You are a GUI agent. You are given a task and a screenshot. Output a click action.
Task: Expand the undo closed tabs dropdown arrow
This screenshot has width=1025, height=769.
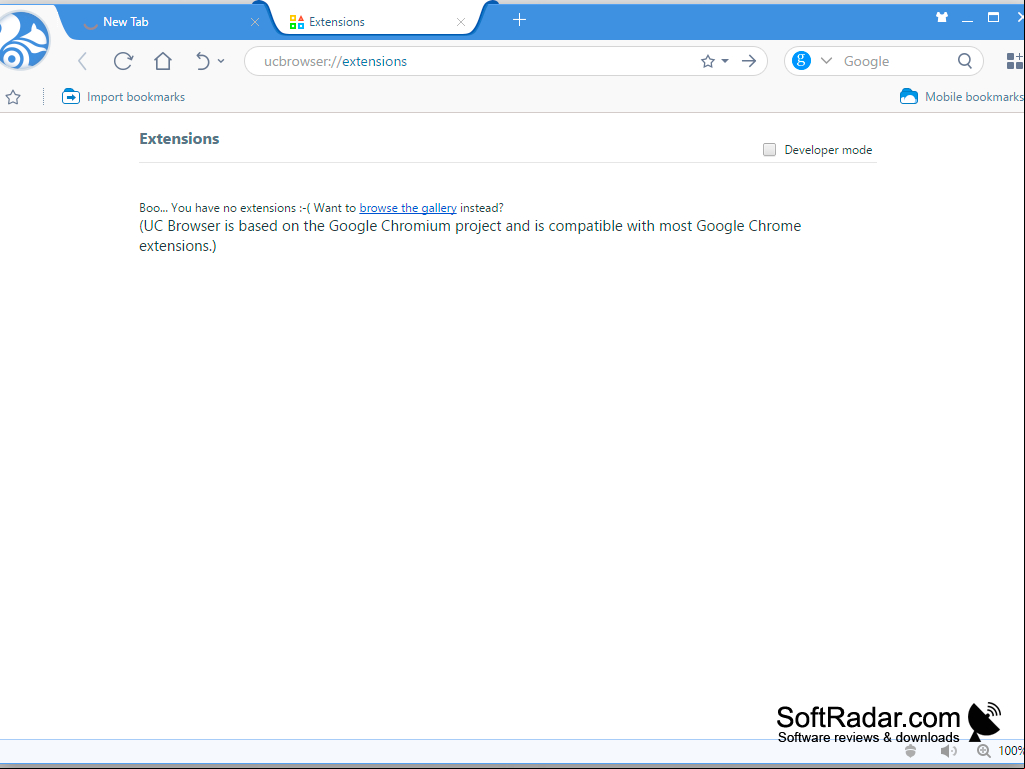click(221, 61)
